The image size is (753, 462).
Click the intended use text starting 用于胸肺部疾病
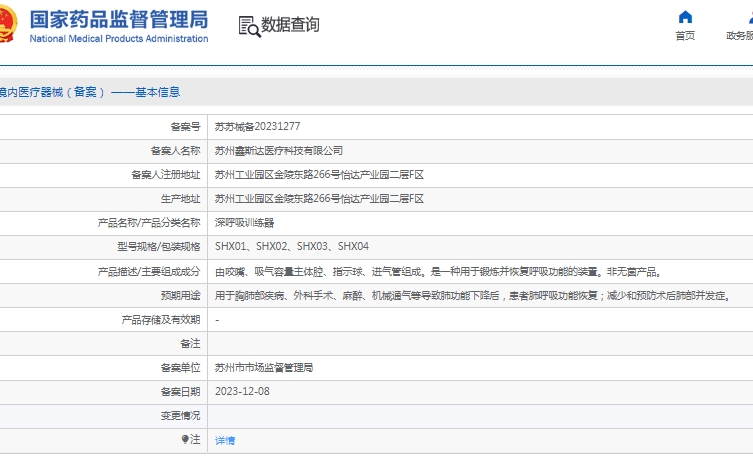[473, 296]
